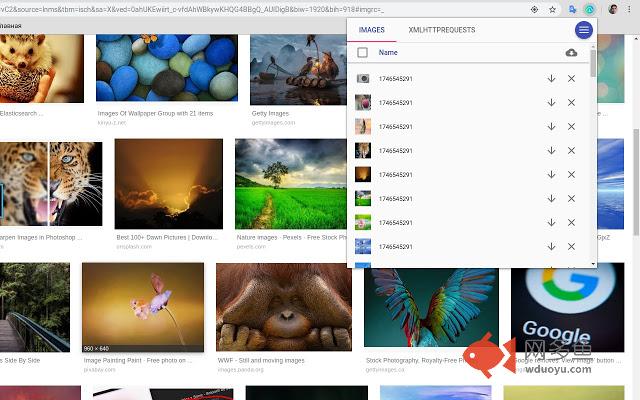This screenshot has width=640, height=400.
Task: Click 'Nature images · Pexels' caption
Action: click(x=292, y=238)
